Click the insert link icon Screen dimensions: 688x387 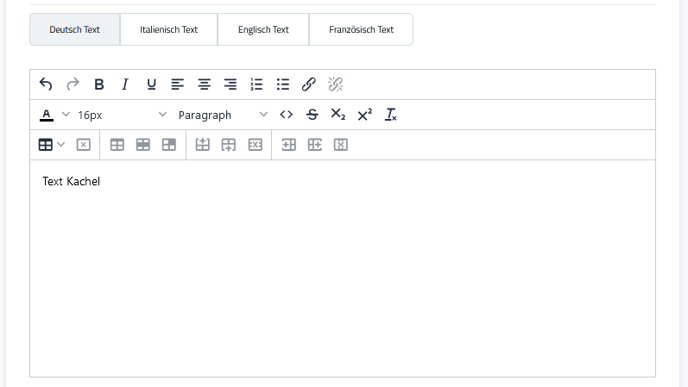point(309,84)
